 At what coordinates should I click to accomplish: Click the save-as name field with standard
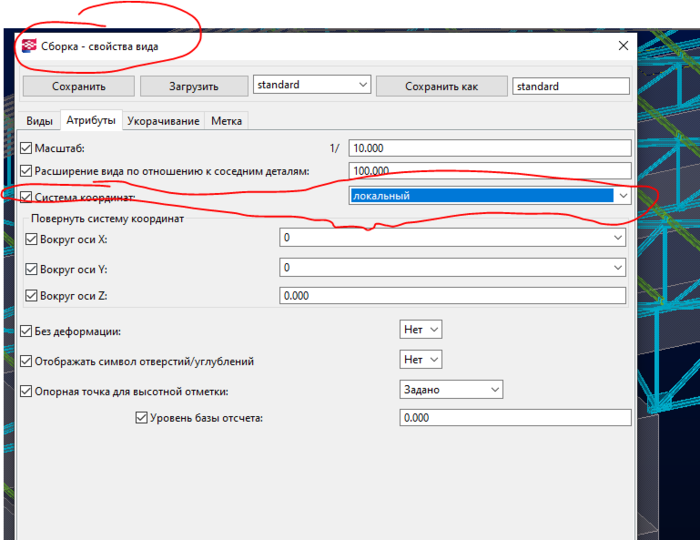pyautogui.click(x=571, y=86)
